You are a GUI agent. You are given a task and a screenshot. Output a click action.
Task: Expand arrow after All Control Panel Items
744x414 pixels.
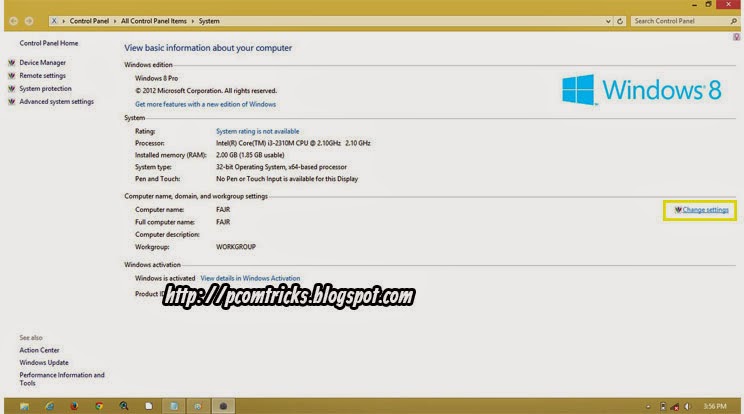point(193,21)
